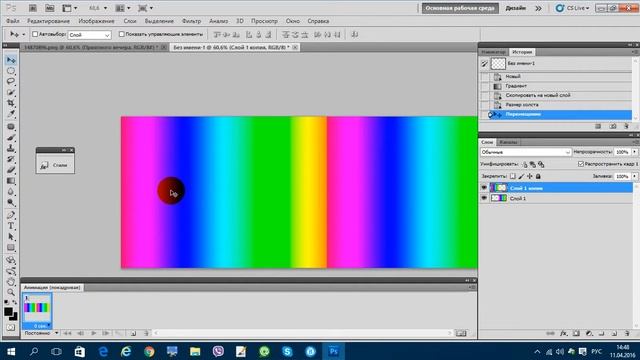Open layer style fx button at Layers bottom
Viewport: 640px width, 360px height.
[563, 333]
